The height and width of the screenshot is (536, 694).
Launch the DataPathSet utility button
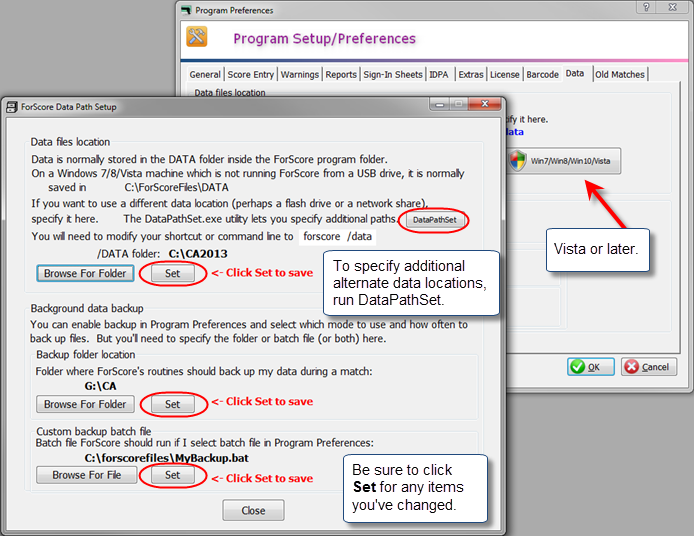tap(435, 220)
